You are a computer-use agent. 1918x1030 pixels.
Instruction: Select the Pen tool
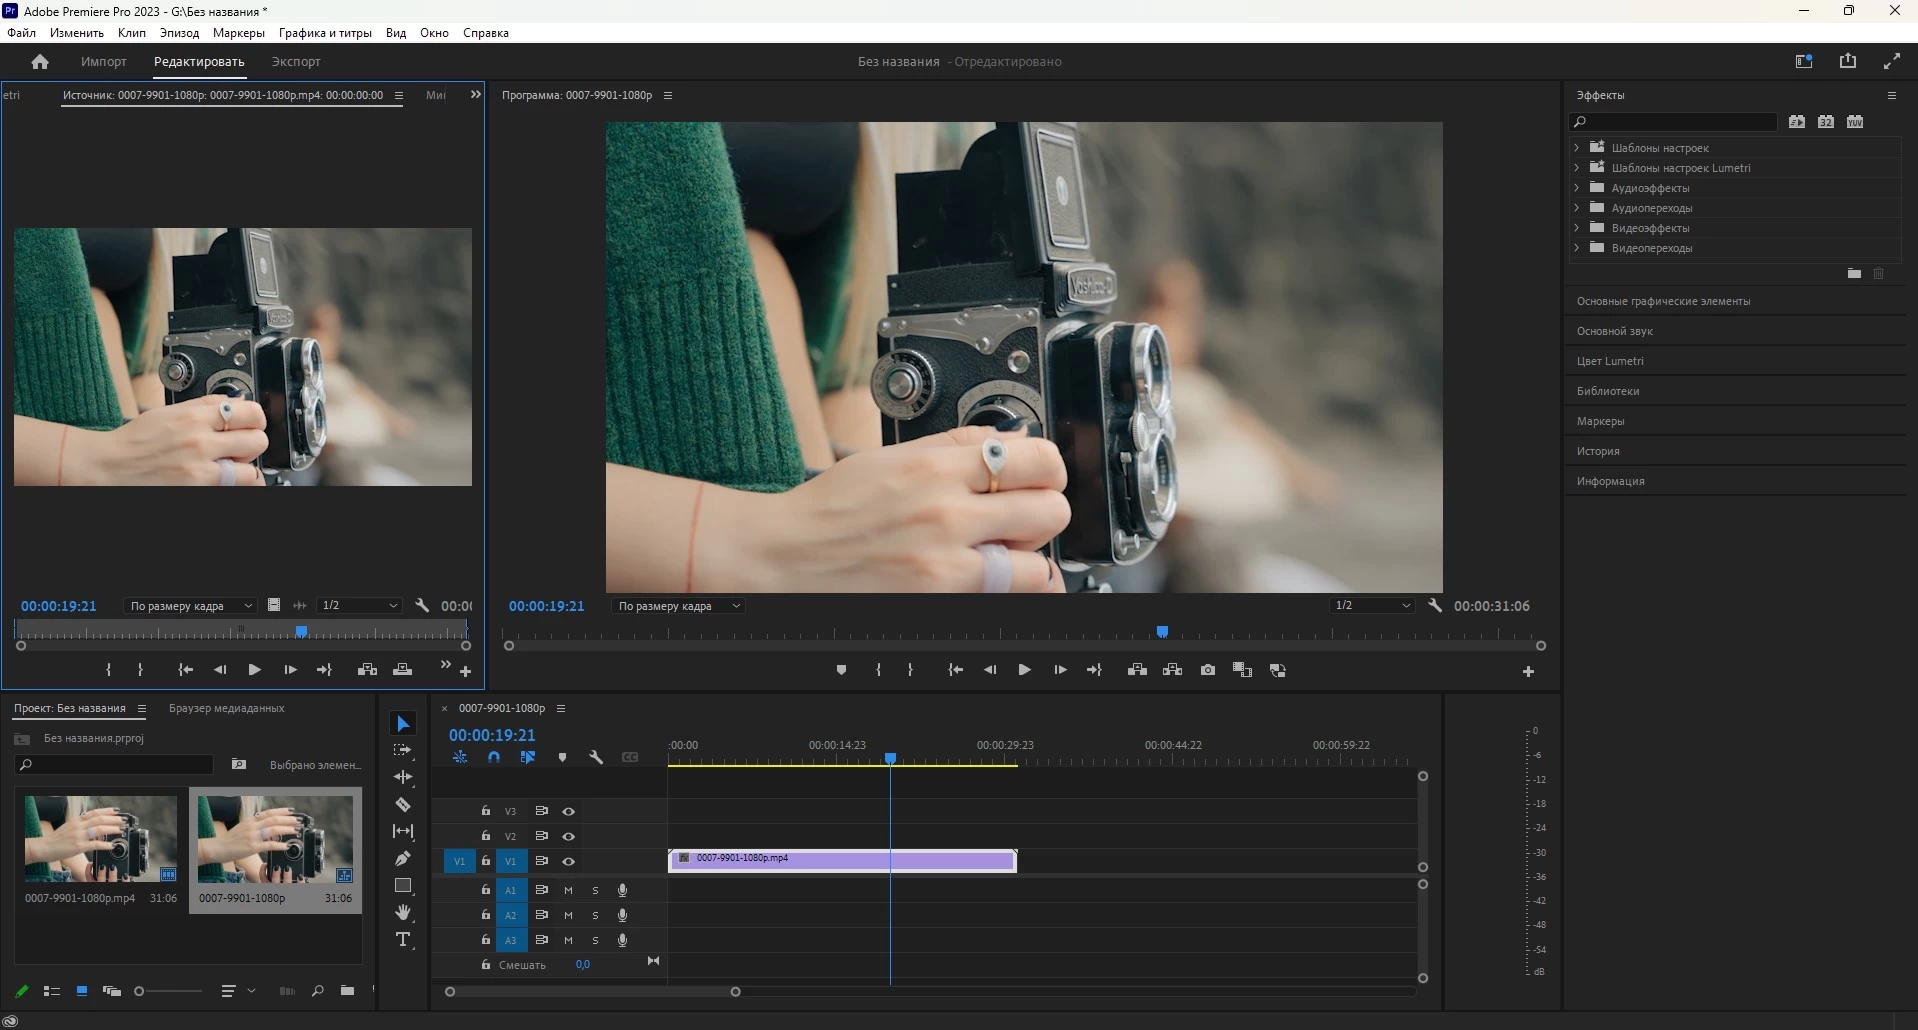coord(403,858)
